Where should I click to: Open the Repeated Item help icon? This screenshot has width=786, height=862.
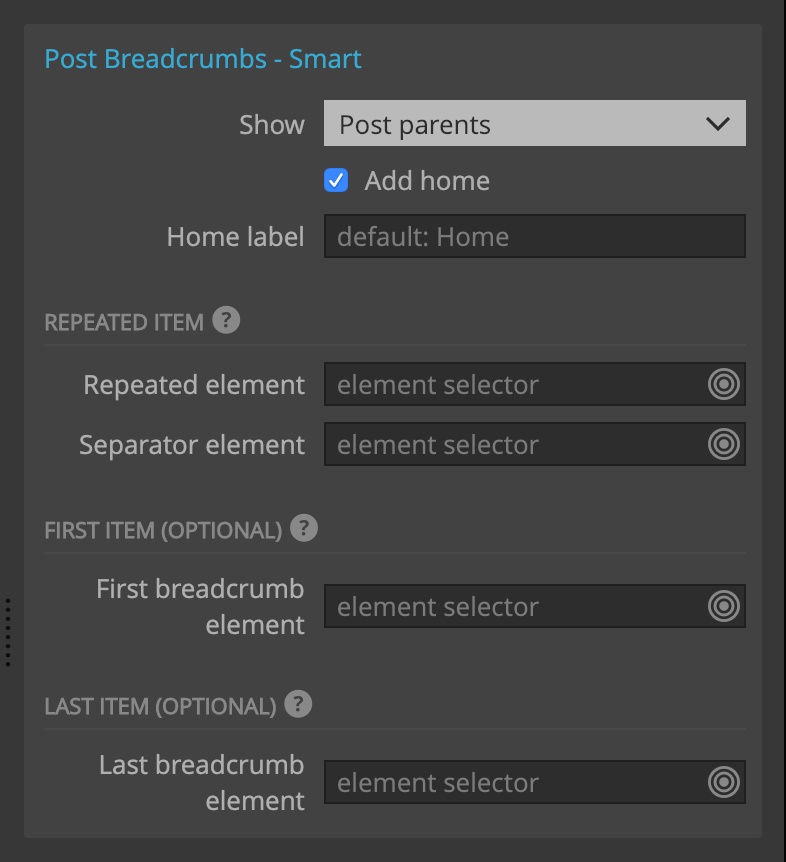point(226,320)
